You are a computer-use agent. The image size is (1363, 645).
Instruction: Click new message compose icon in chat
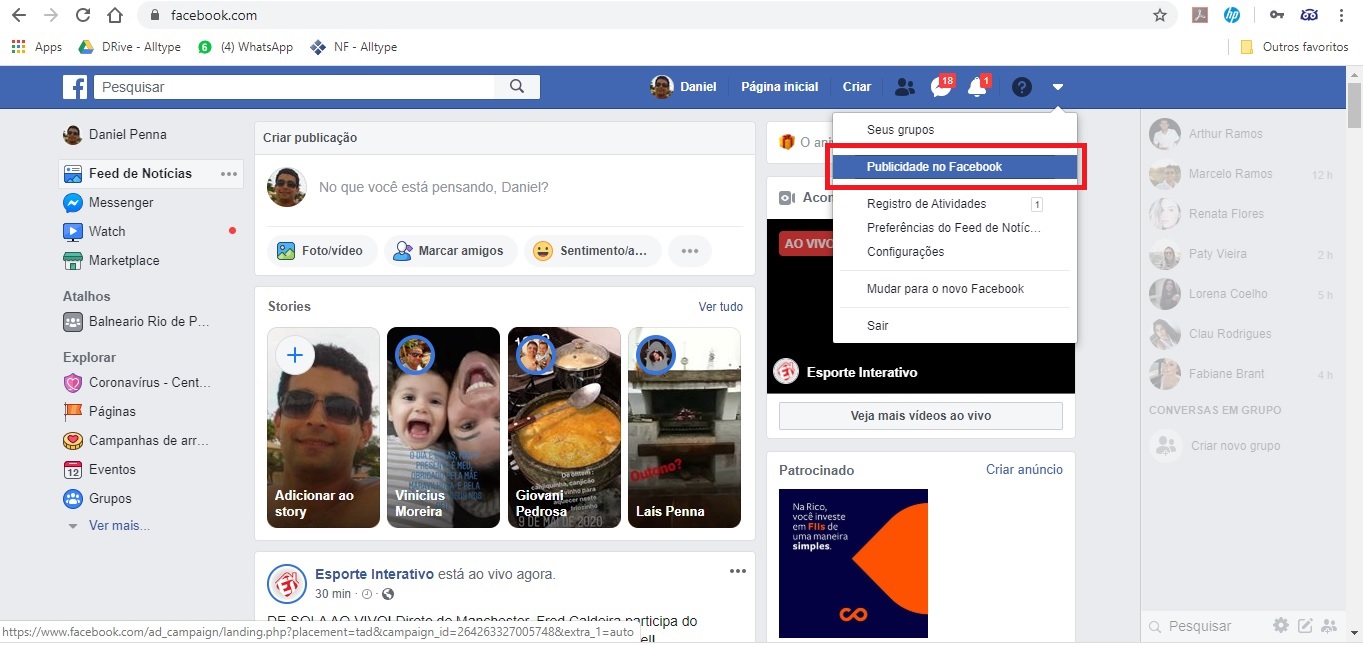(1305, 626)
